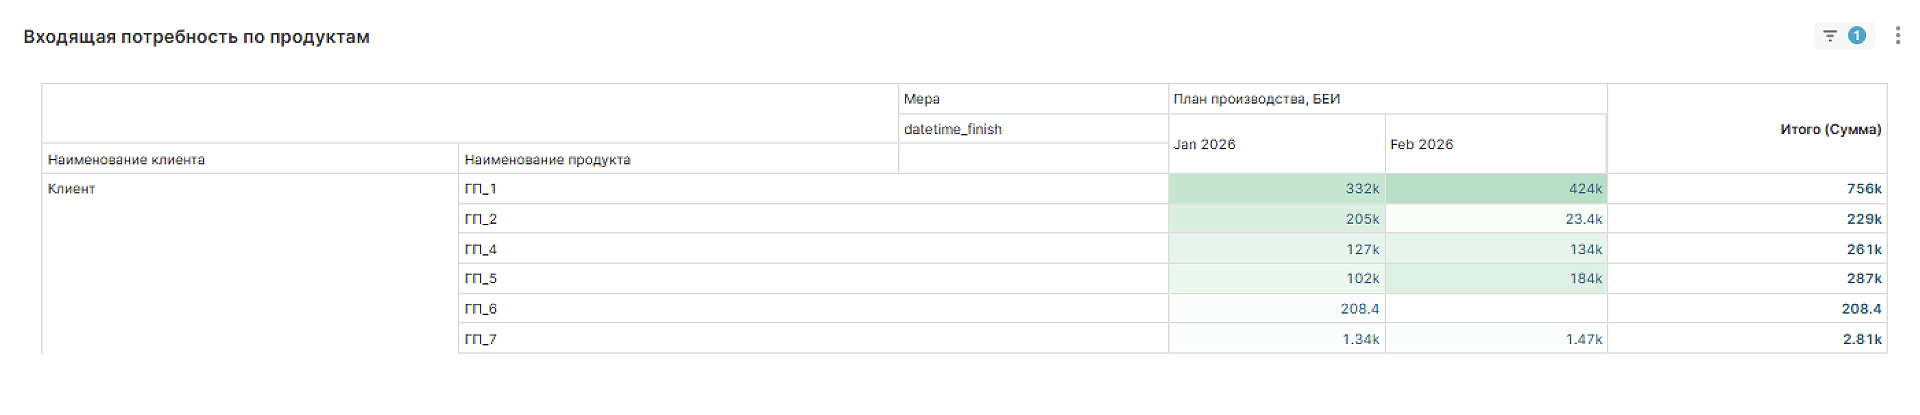Click the Наименование клиента header
The image size is (1920, 415).
126,159
